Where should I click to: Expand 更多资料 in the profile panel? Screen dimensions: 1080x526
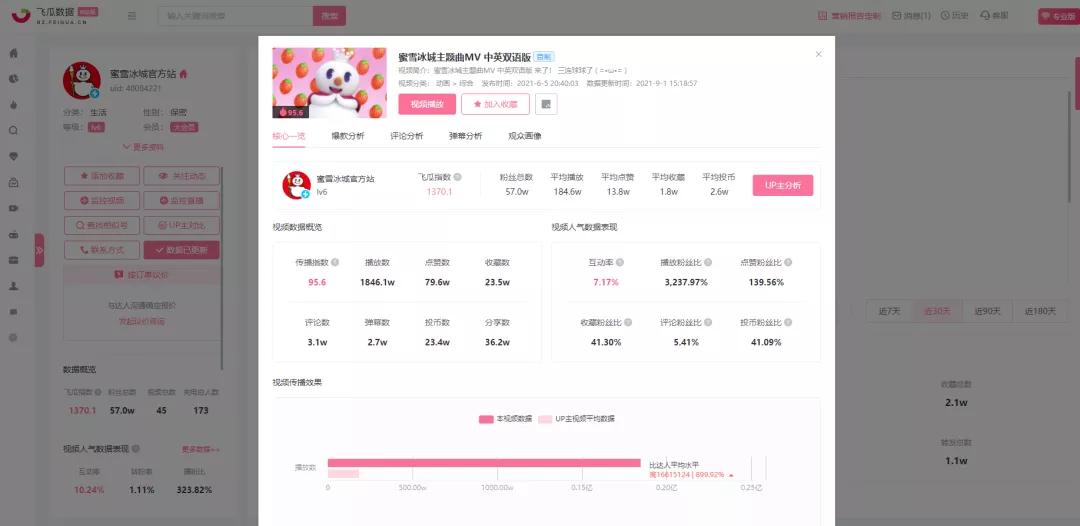(143, 147)
